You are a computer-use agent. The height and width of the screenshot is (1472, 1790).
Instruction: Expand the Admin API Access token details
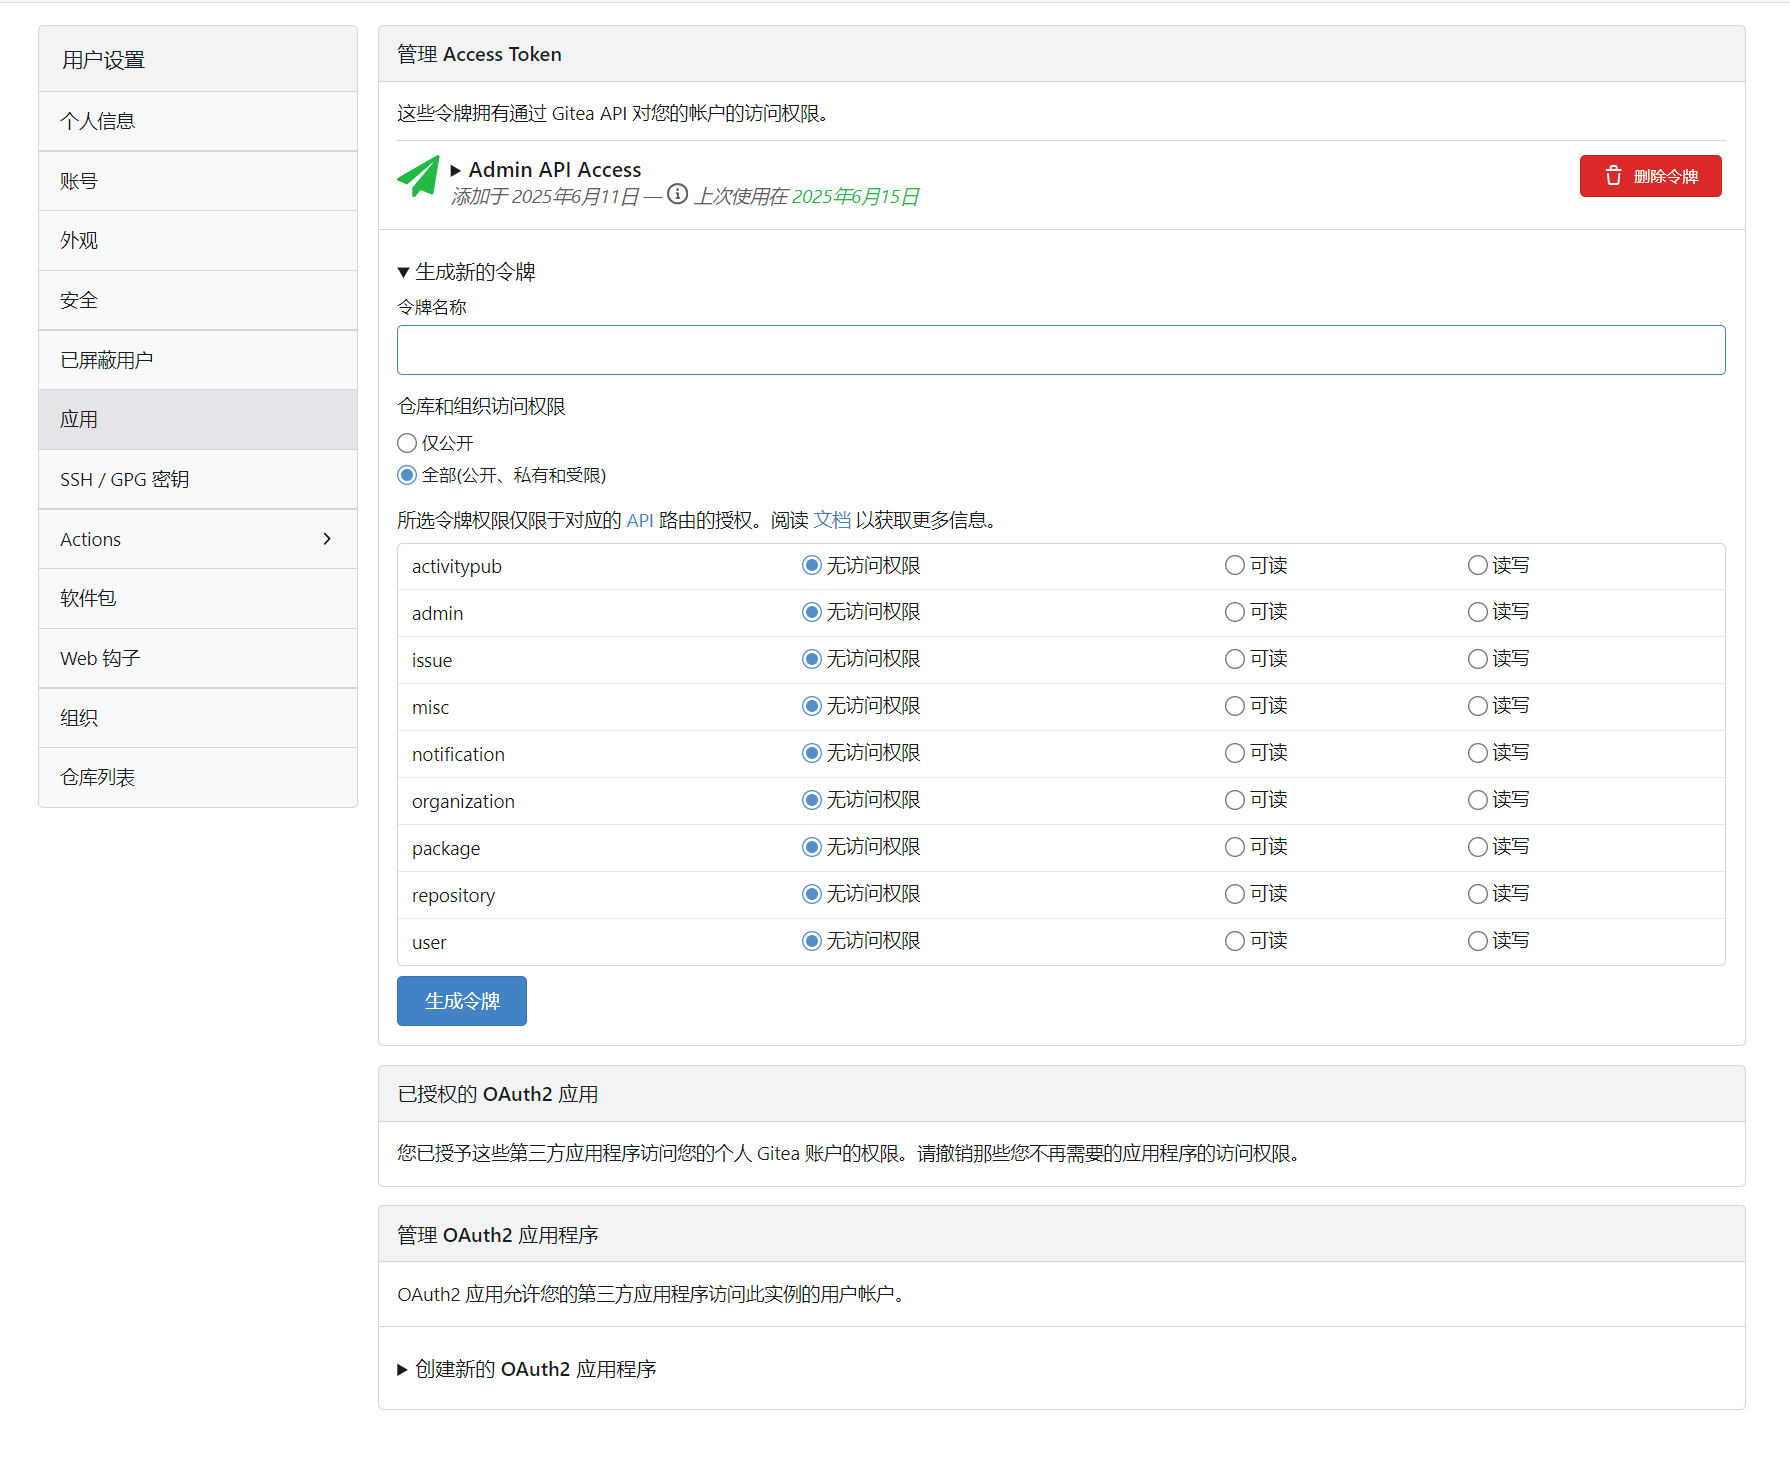pyautogui.click(x=454, y=169)
